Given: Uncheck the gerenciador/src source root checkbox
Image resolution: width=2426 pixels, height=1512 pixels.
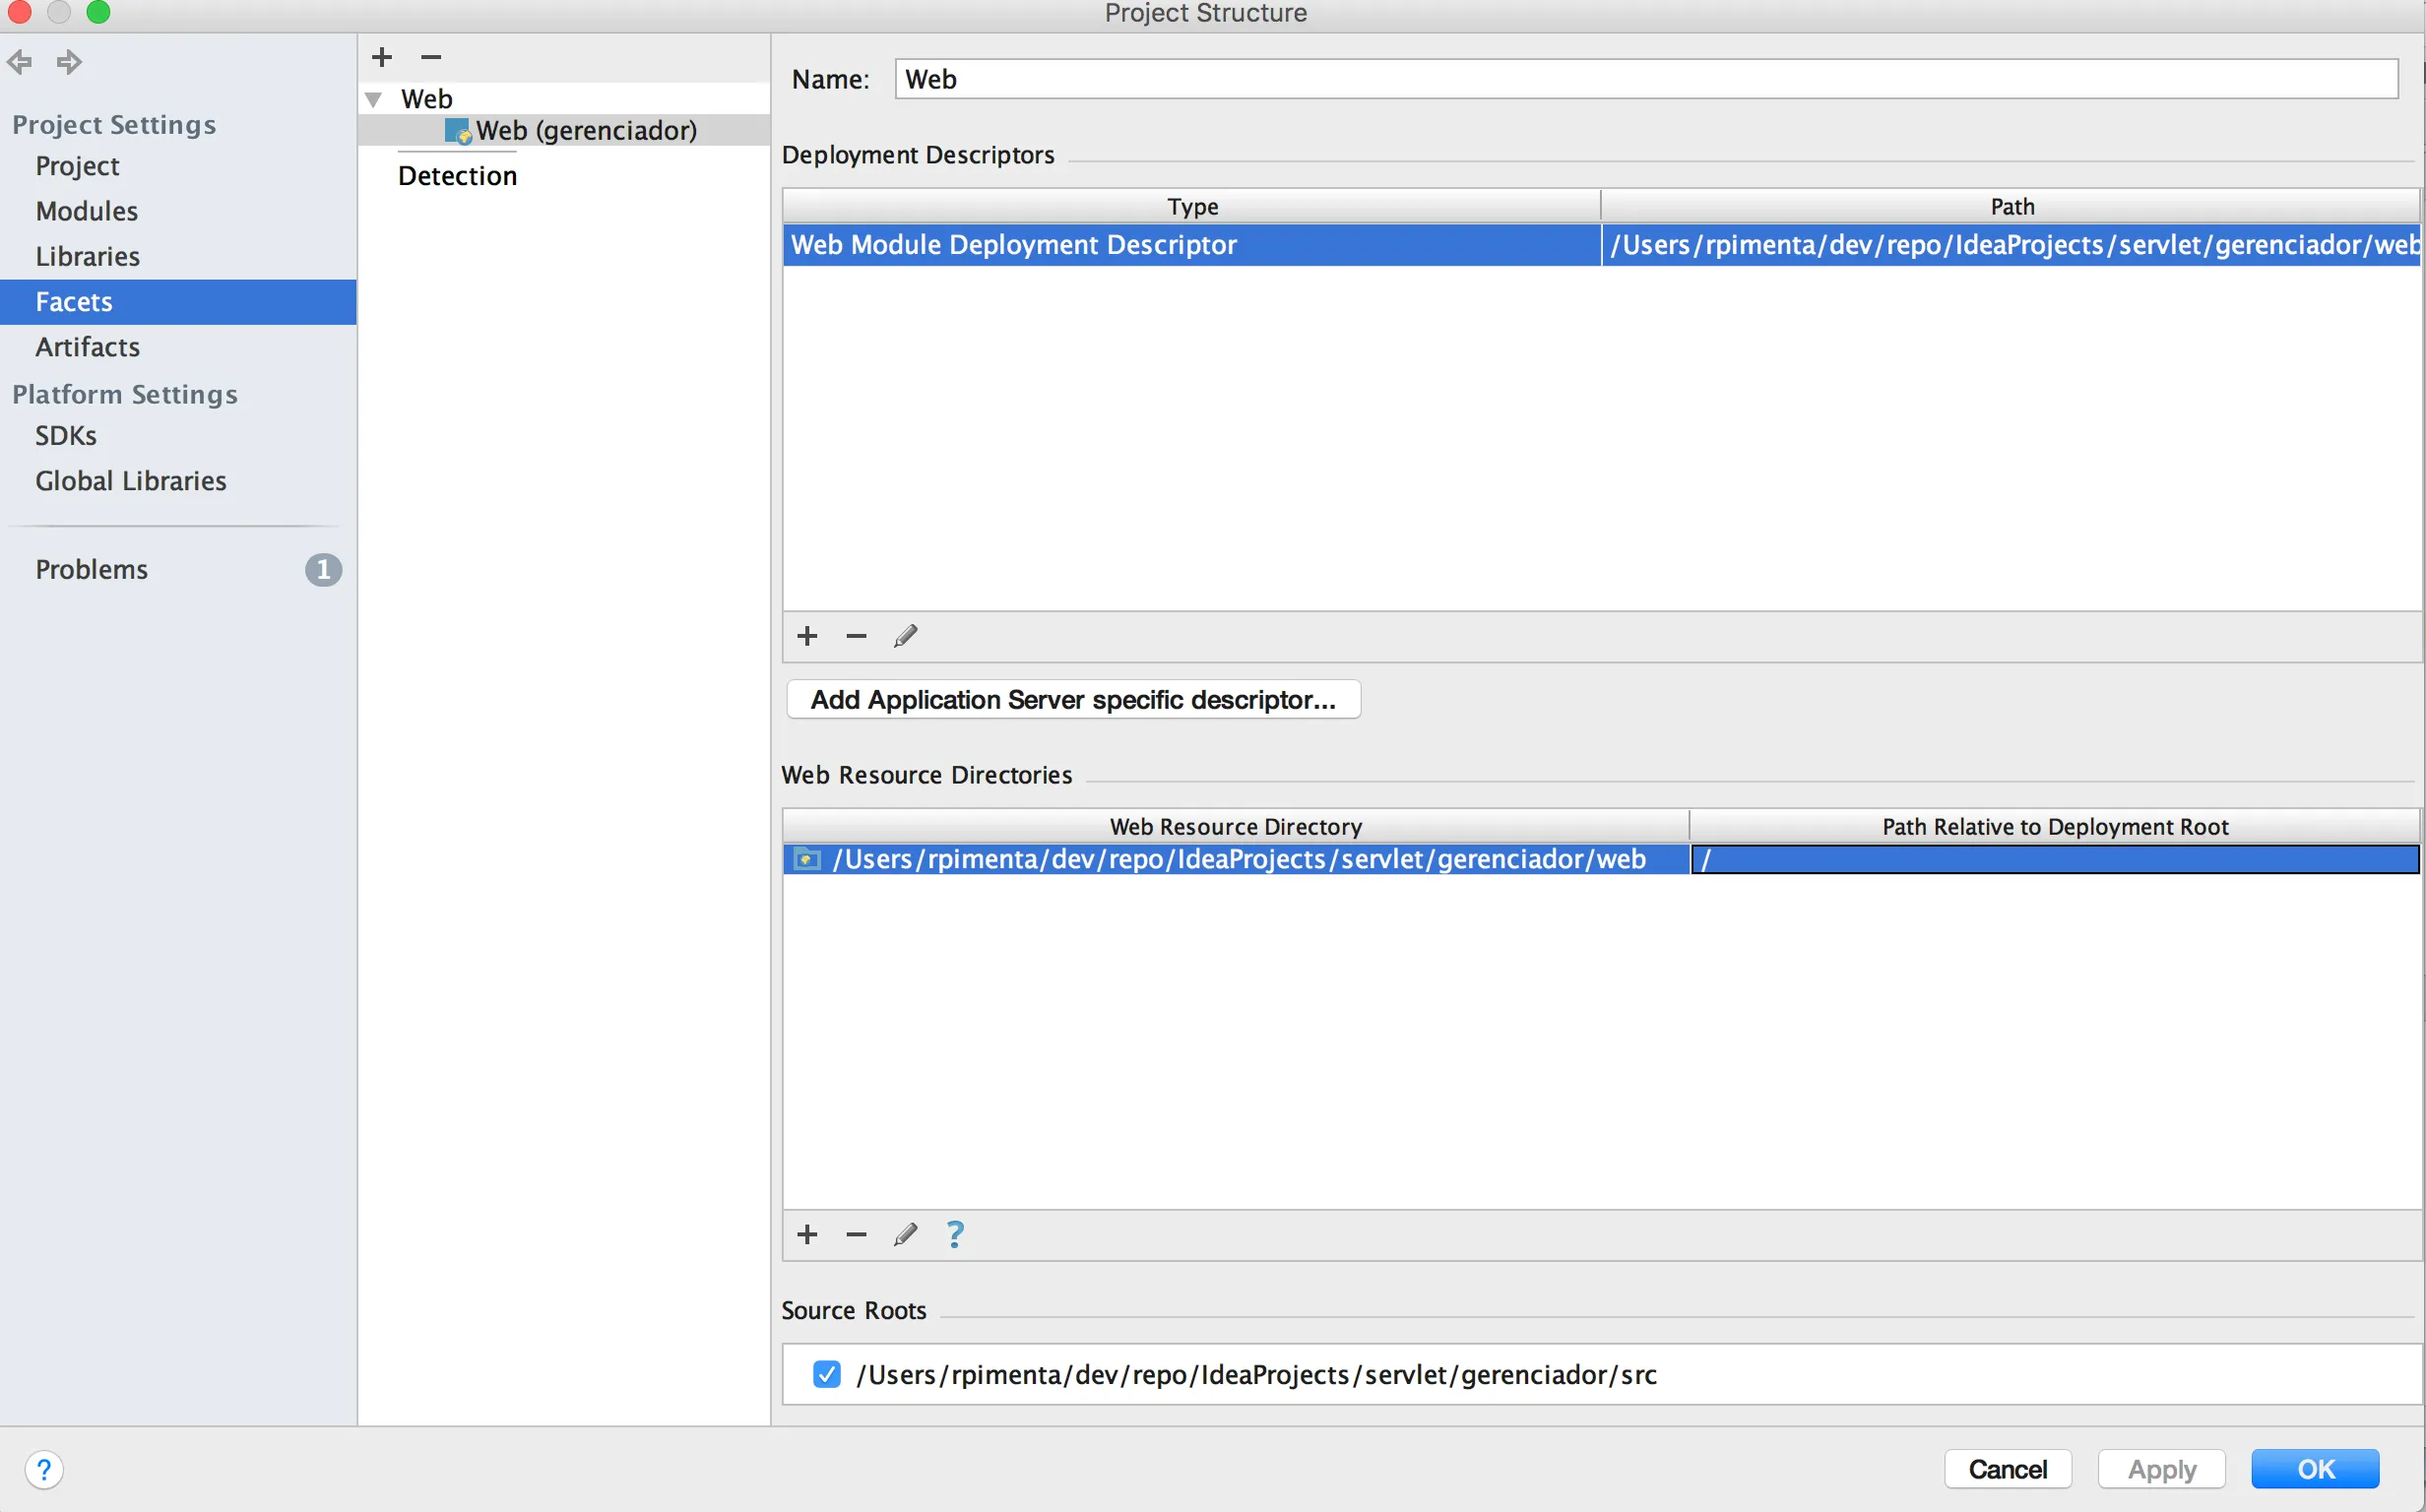Looking at the screenshot, I should click(x=827, y=1375).
